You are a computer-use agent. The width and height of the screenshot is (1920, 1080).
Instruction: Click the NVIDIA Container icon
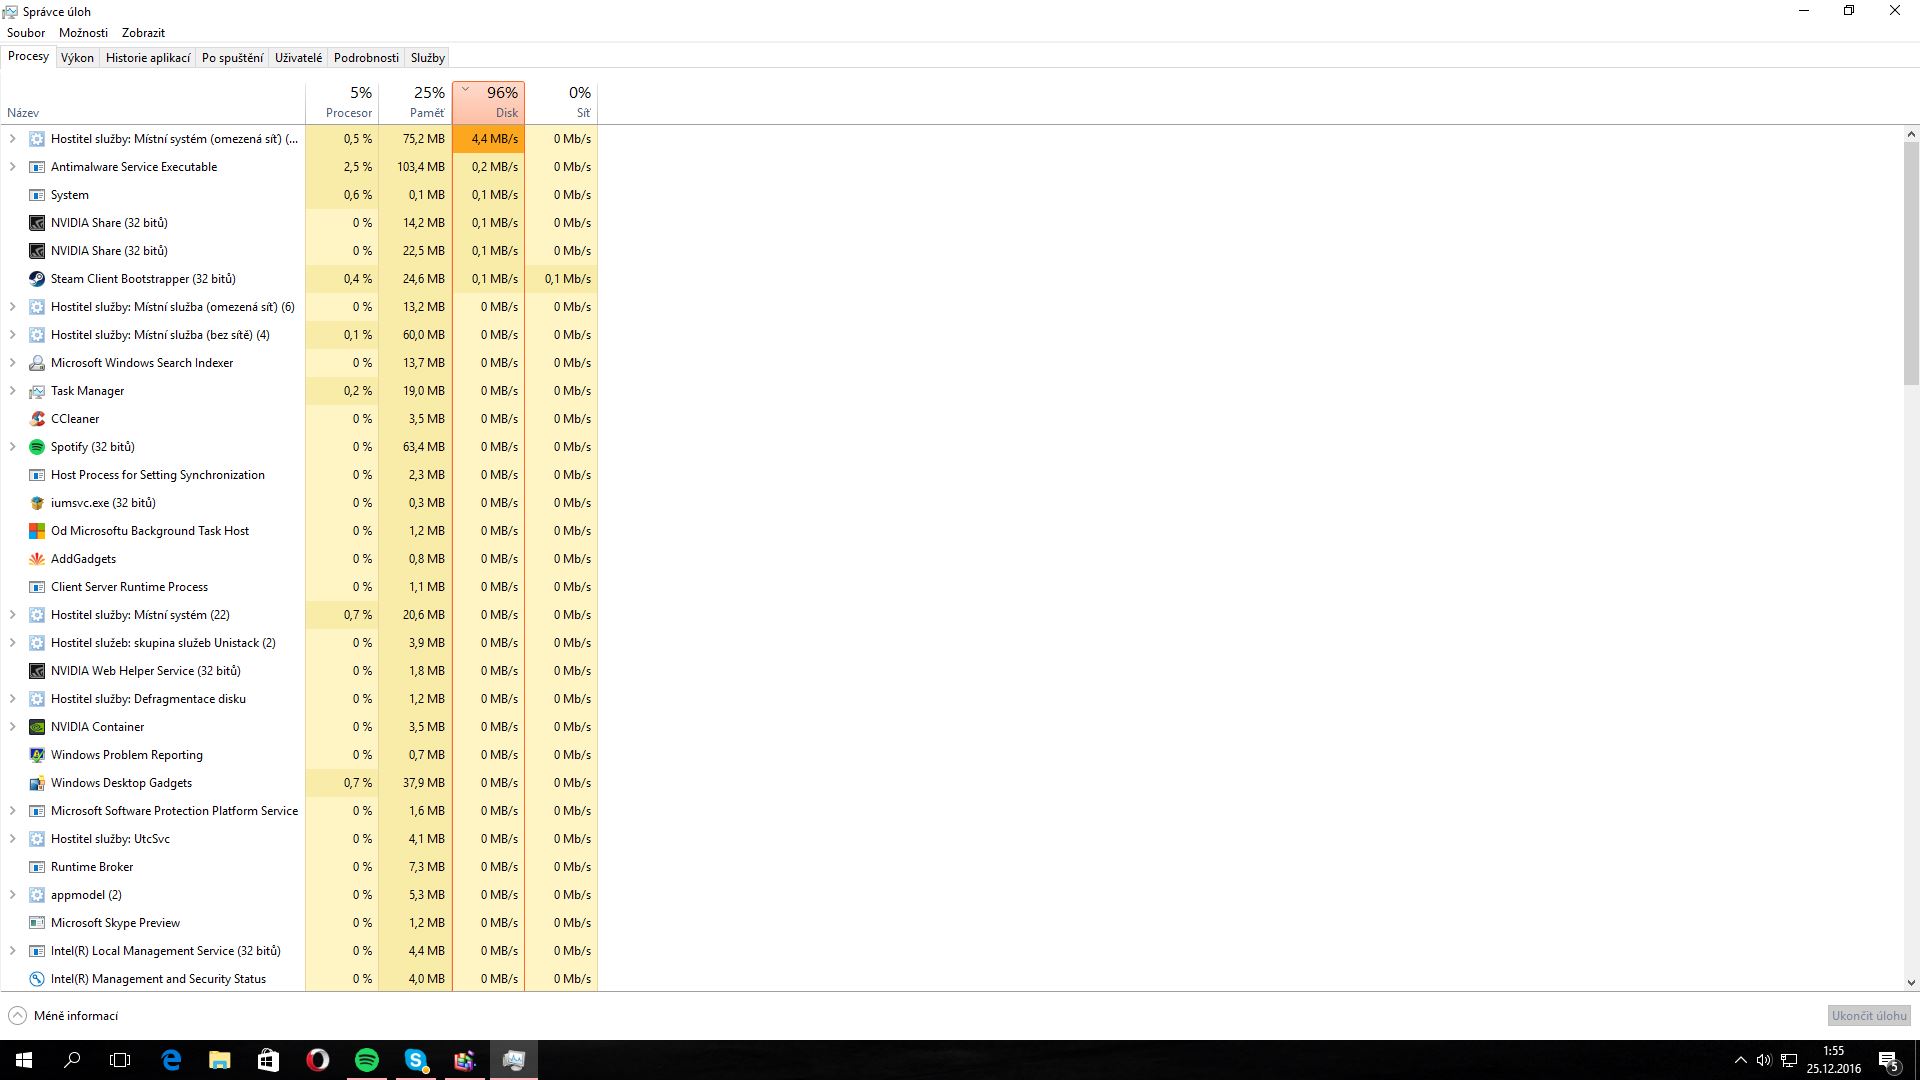pyautogui.click(x=37, y=727)
